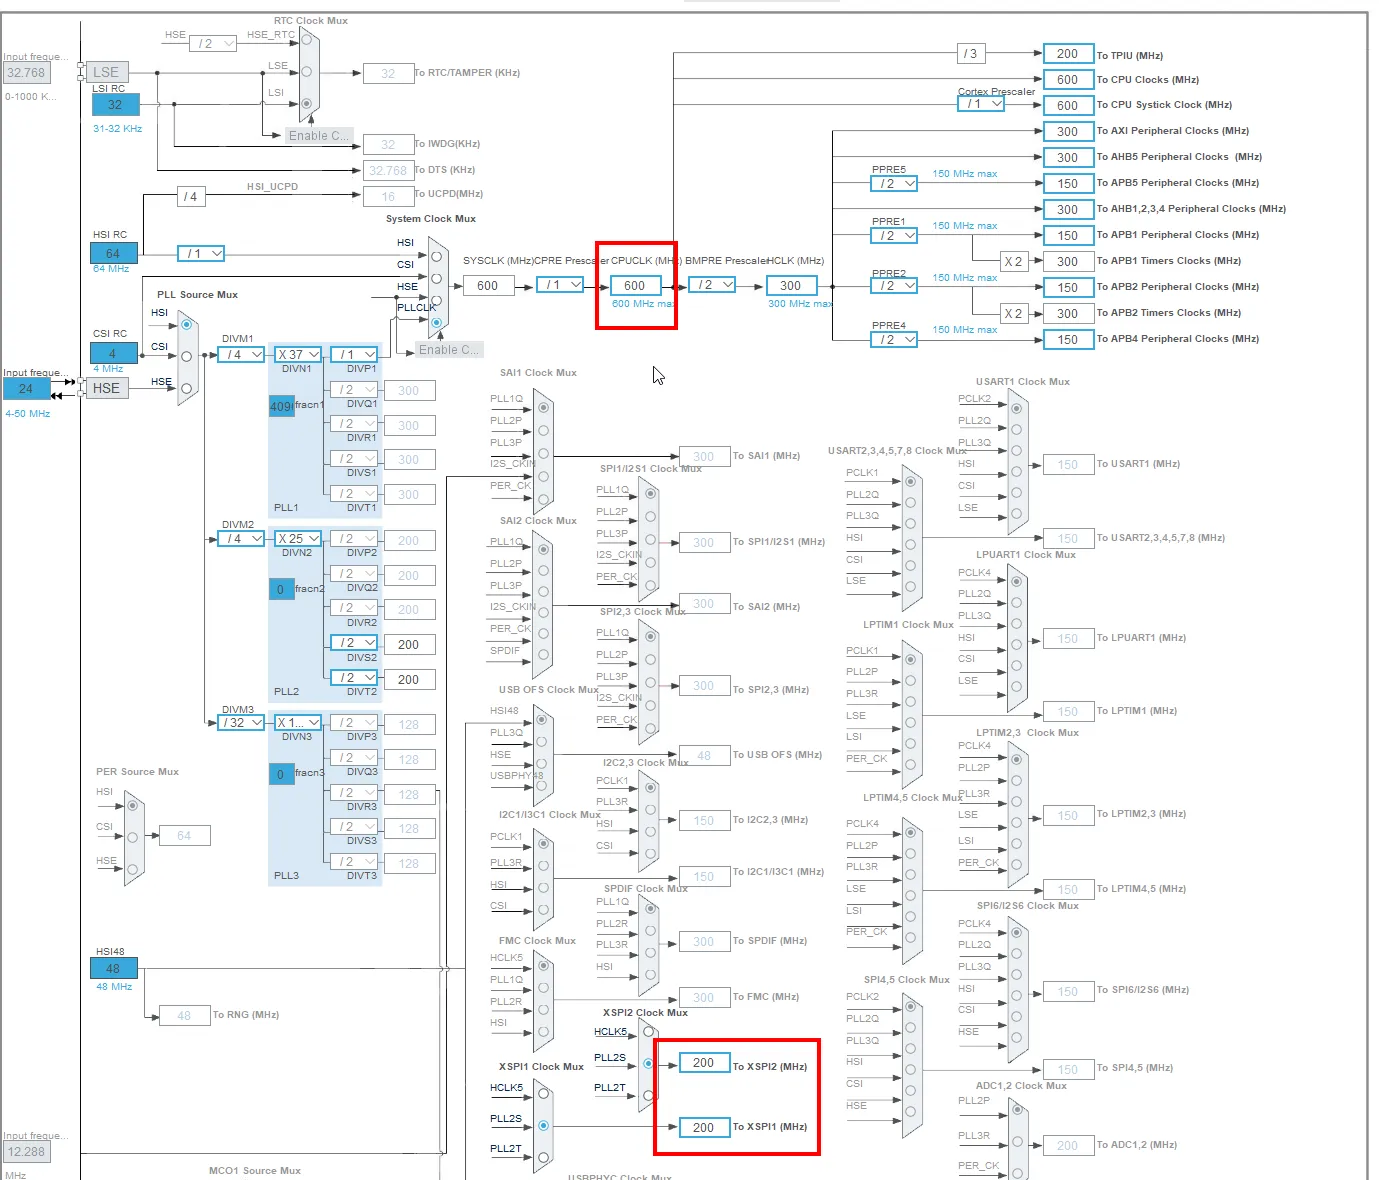Open the DIVN2 X 25 multiplier dropdown
Image resolution: width=1379 pixels, height=1180 pixels.
(x=298, y=538)
